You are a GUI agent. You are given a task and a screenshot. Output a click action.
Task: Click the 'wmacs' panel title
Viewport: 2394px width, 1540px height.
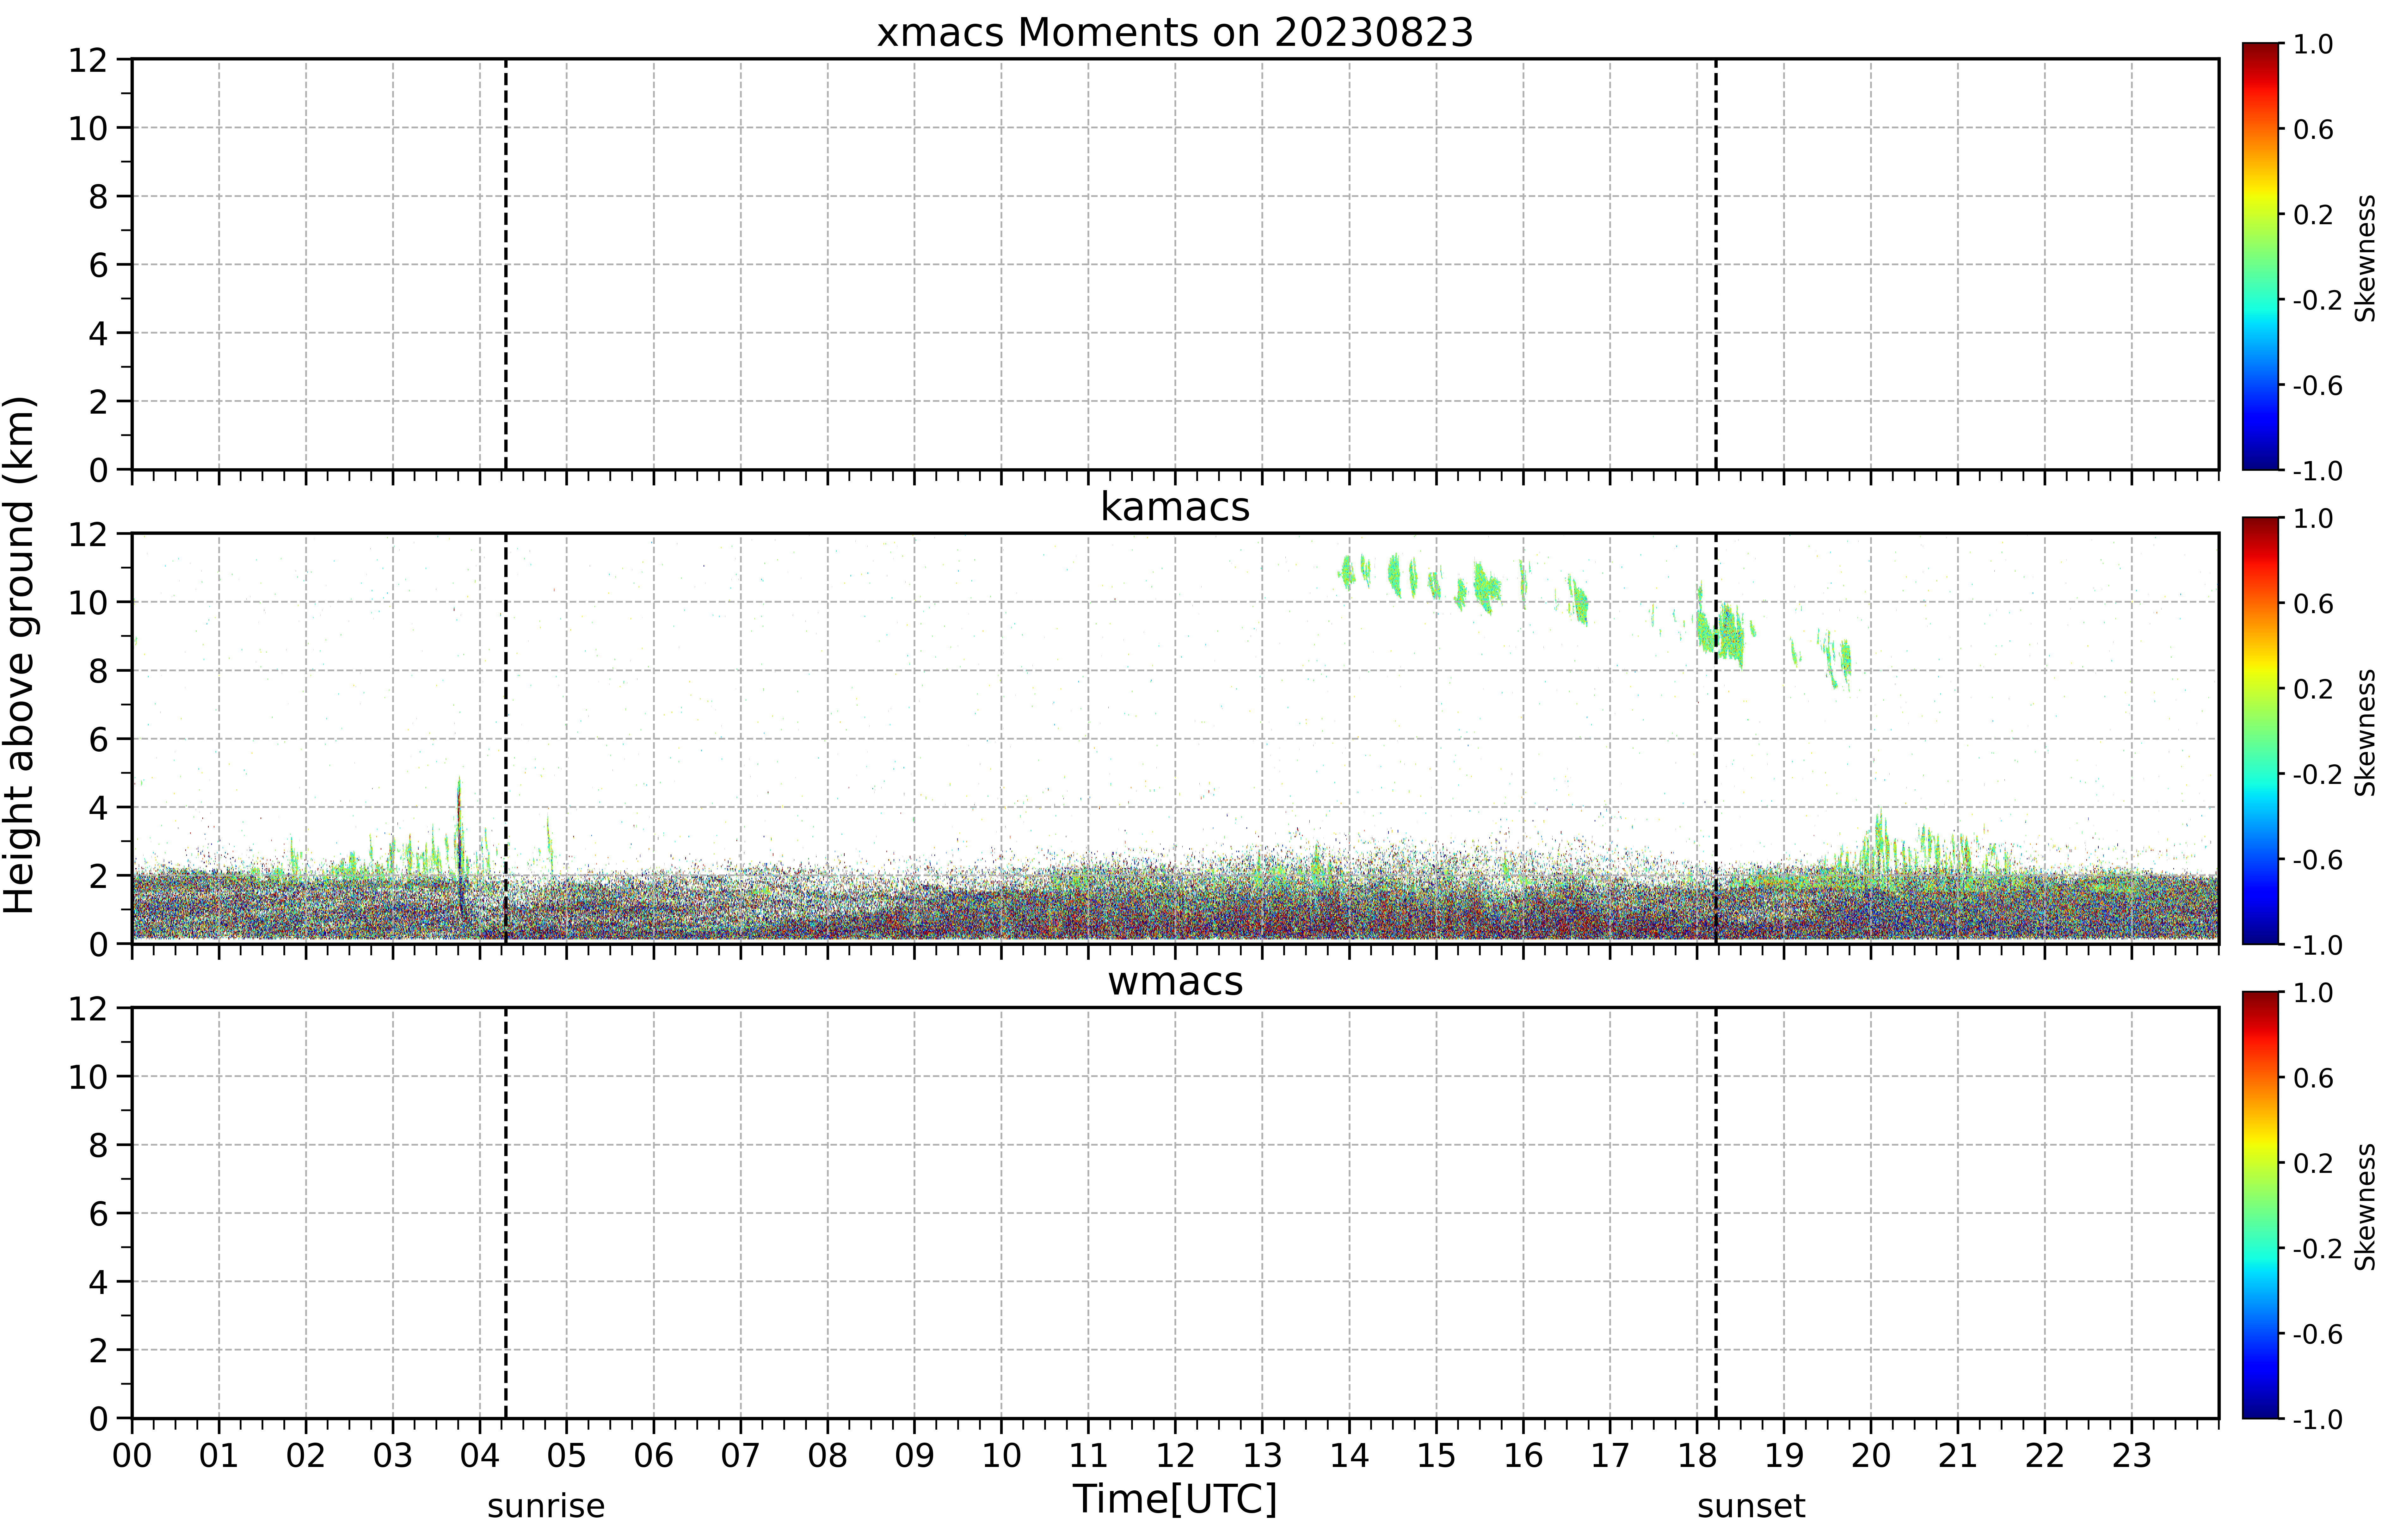point(1175,982)
